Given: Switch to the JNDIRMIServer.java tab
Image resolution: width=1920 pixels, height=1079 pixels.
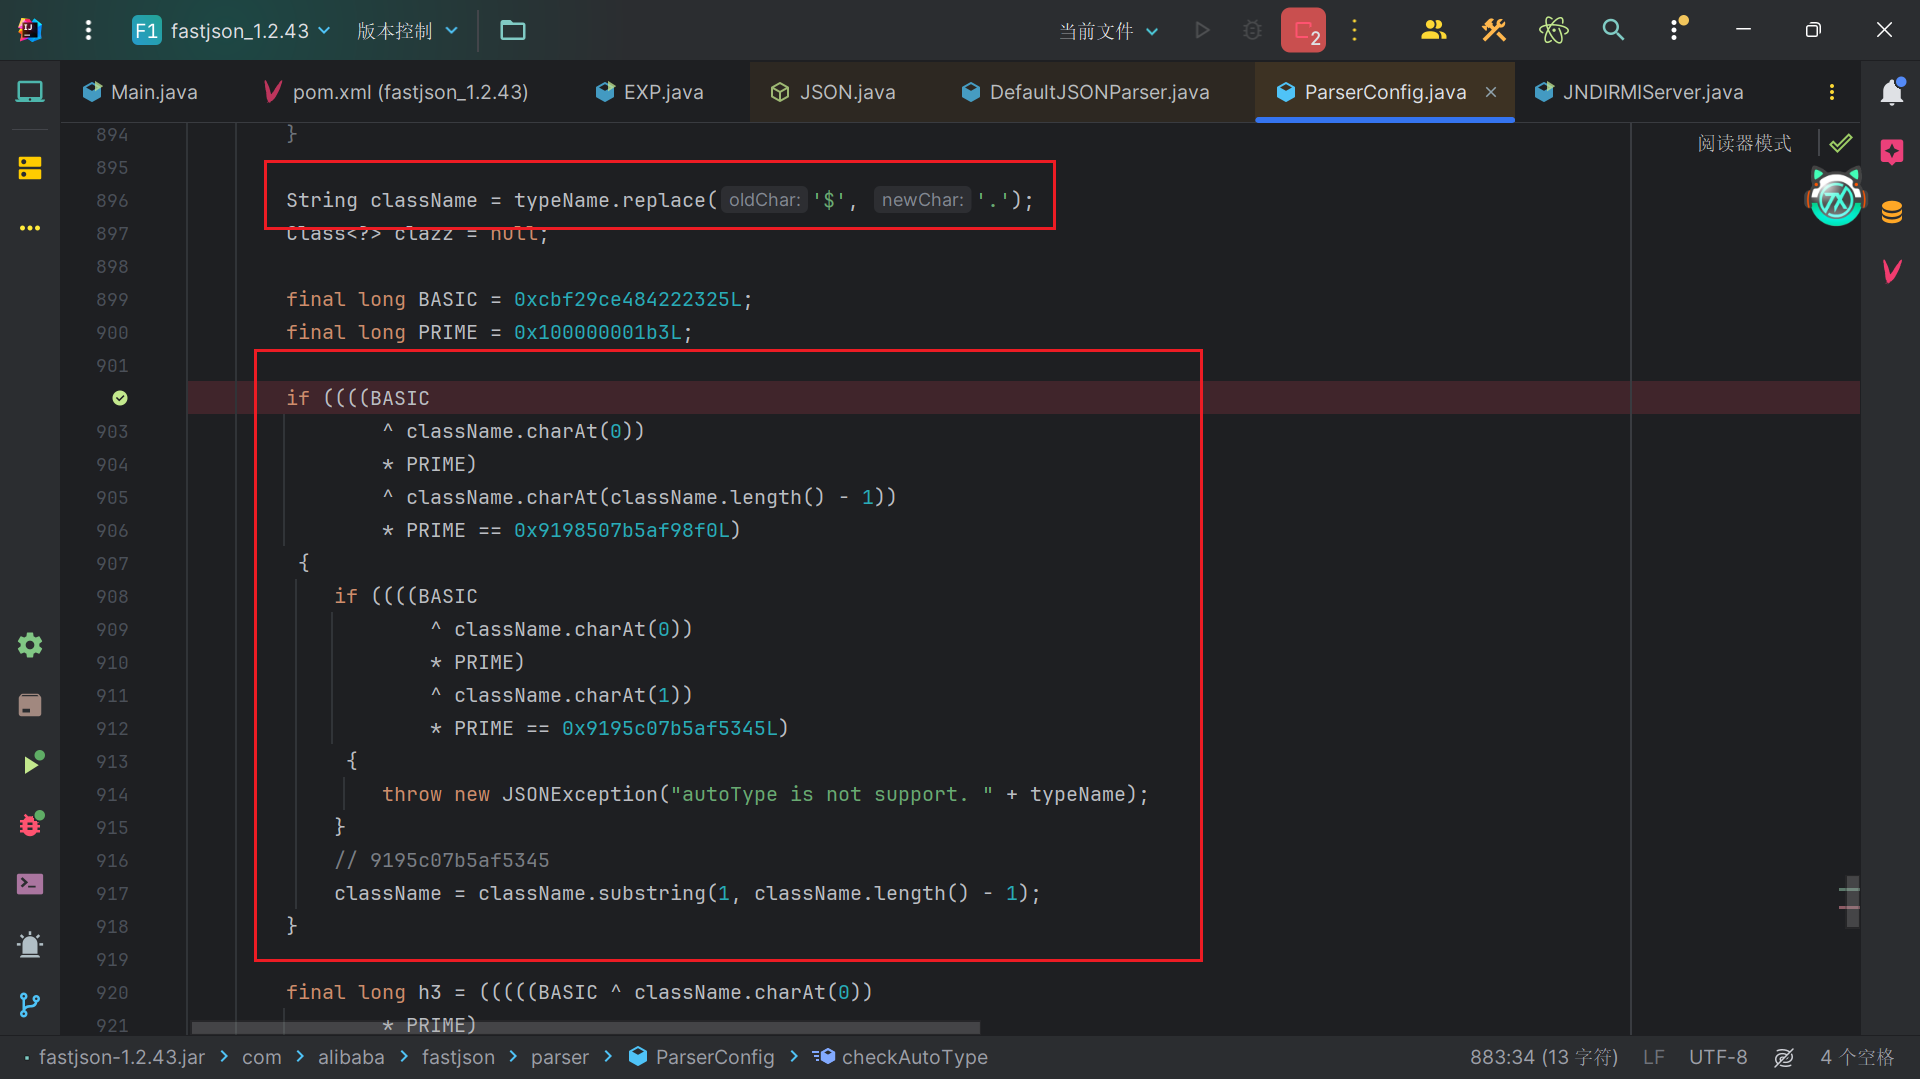Looking at the screenshot, I should (1640, 92).
